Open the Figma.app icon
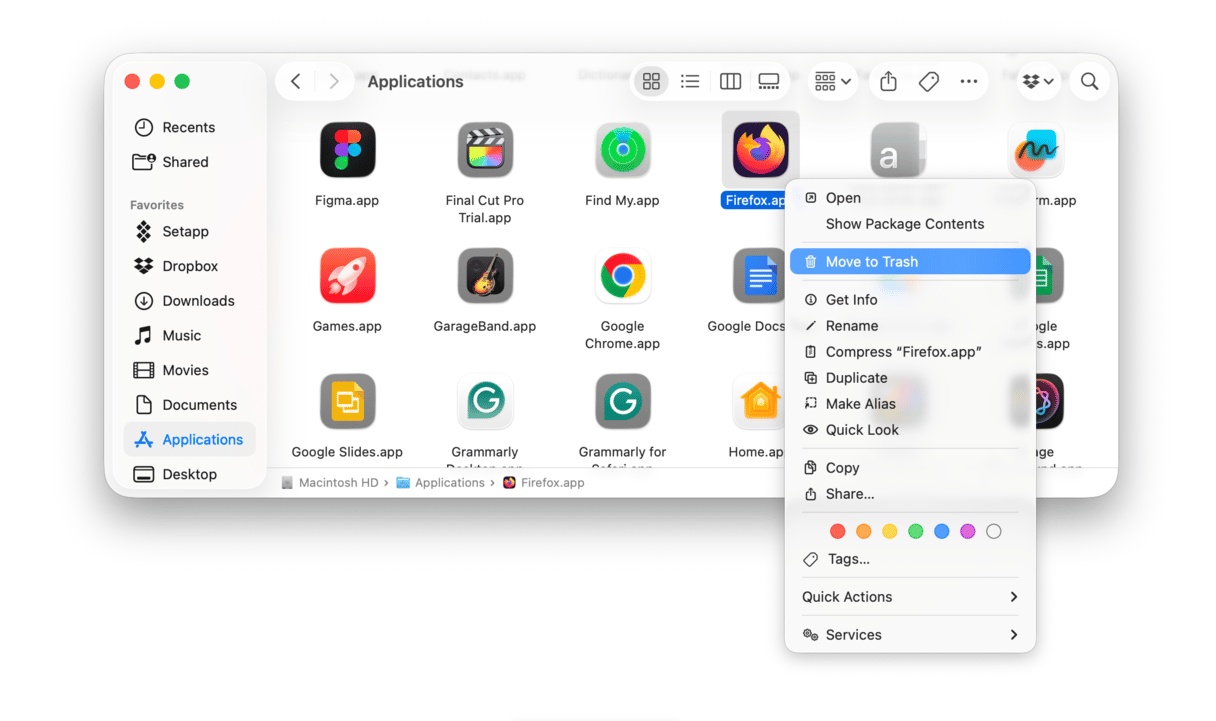Image resolution: width=1216 pixels, height=721 pixels. pos(347,150)
